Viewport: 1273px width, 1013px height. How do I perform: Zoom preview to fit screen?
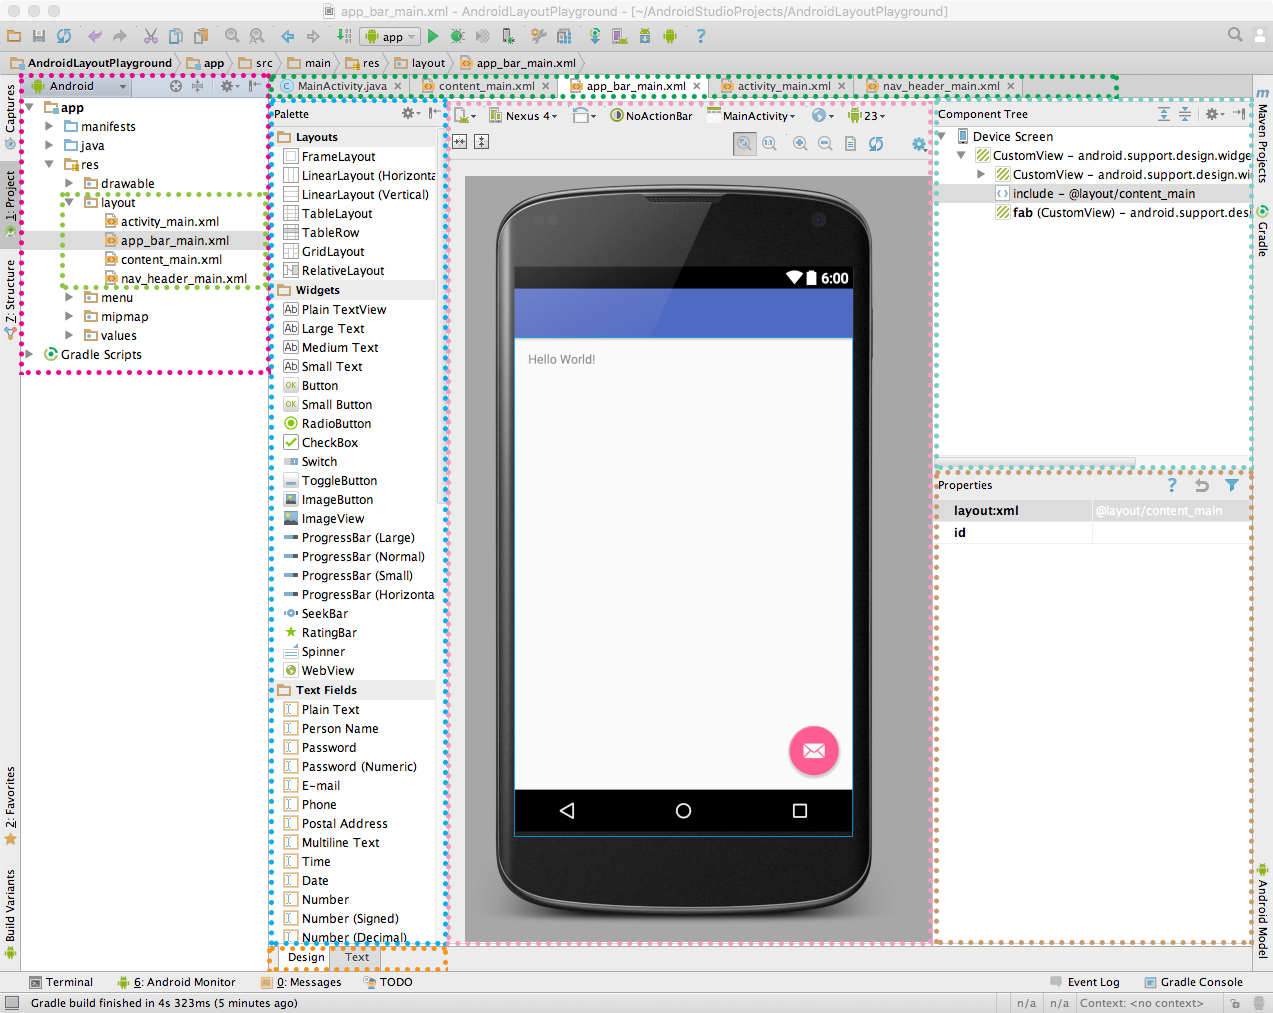[744, 143]
